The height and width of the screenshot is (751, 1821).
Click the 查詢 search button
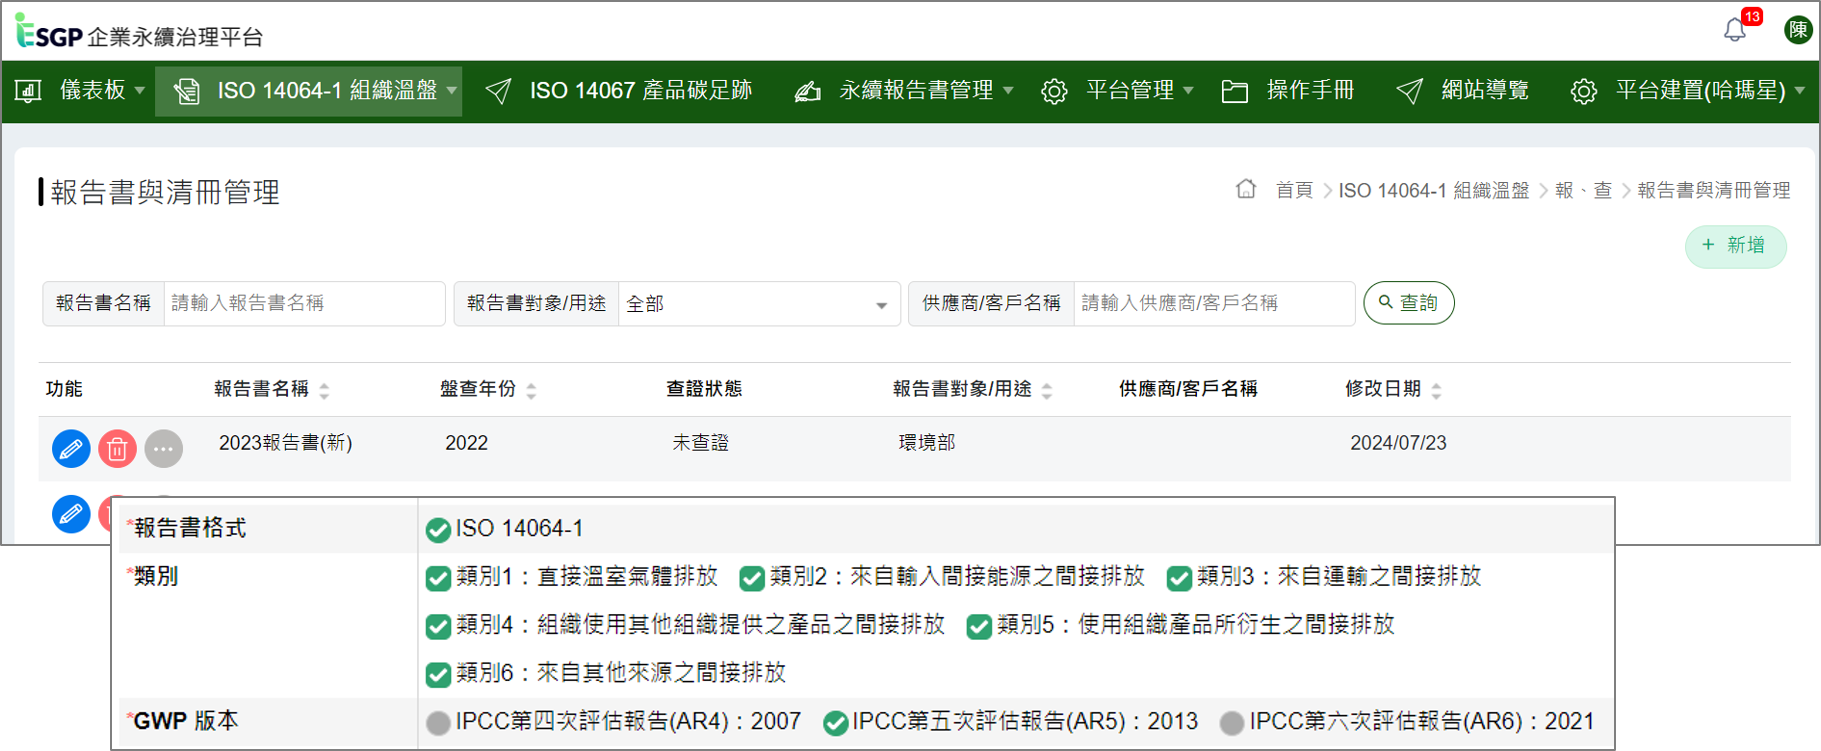[x=1408, y=303]
